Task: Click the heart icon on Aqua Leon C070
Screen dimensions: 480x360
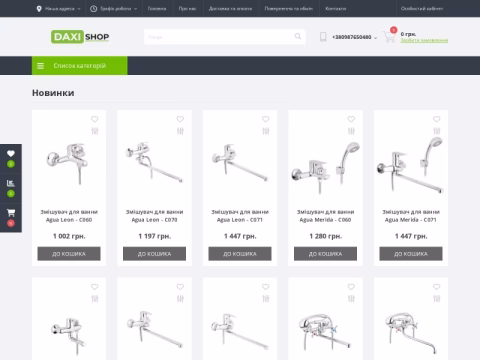Action: click(180, 119)
